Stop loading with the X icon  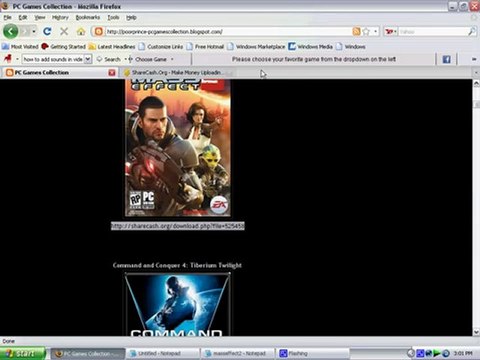click(x=64, y=32)
